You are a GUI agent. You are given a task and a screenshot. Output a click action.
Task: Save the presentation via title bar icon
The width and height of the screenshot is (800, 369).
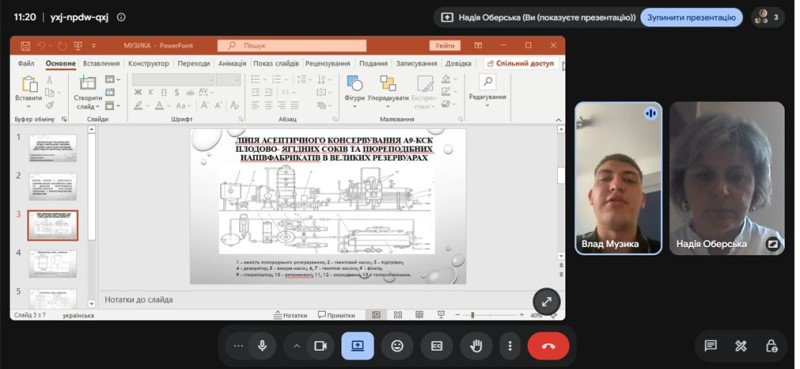(26, 46)
